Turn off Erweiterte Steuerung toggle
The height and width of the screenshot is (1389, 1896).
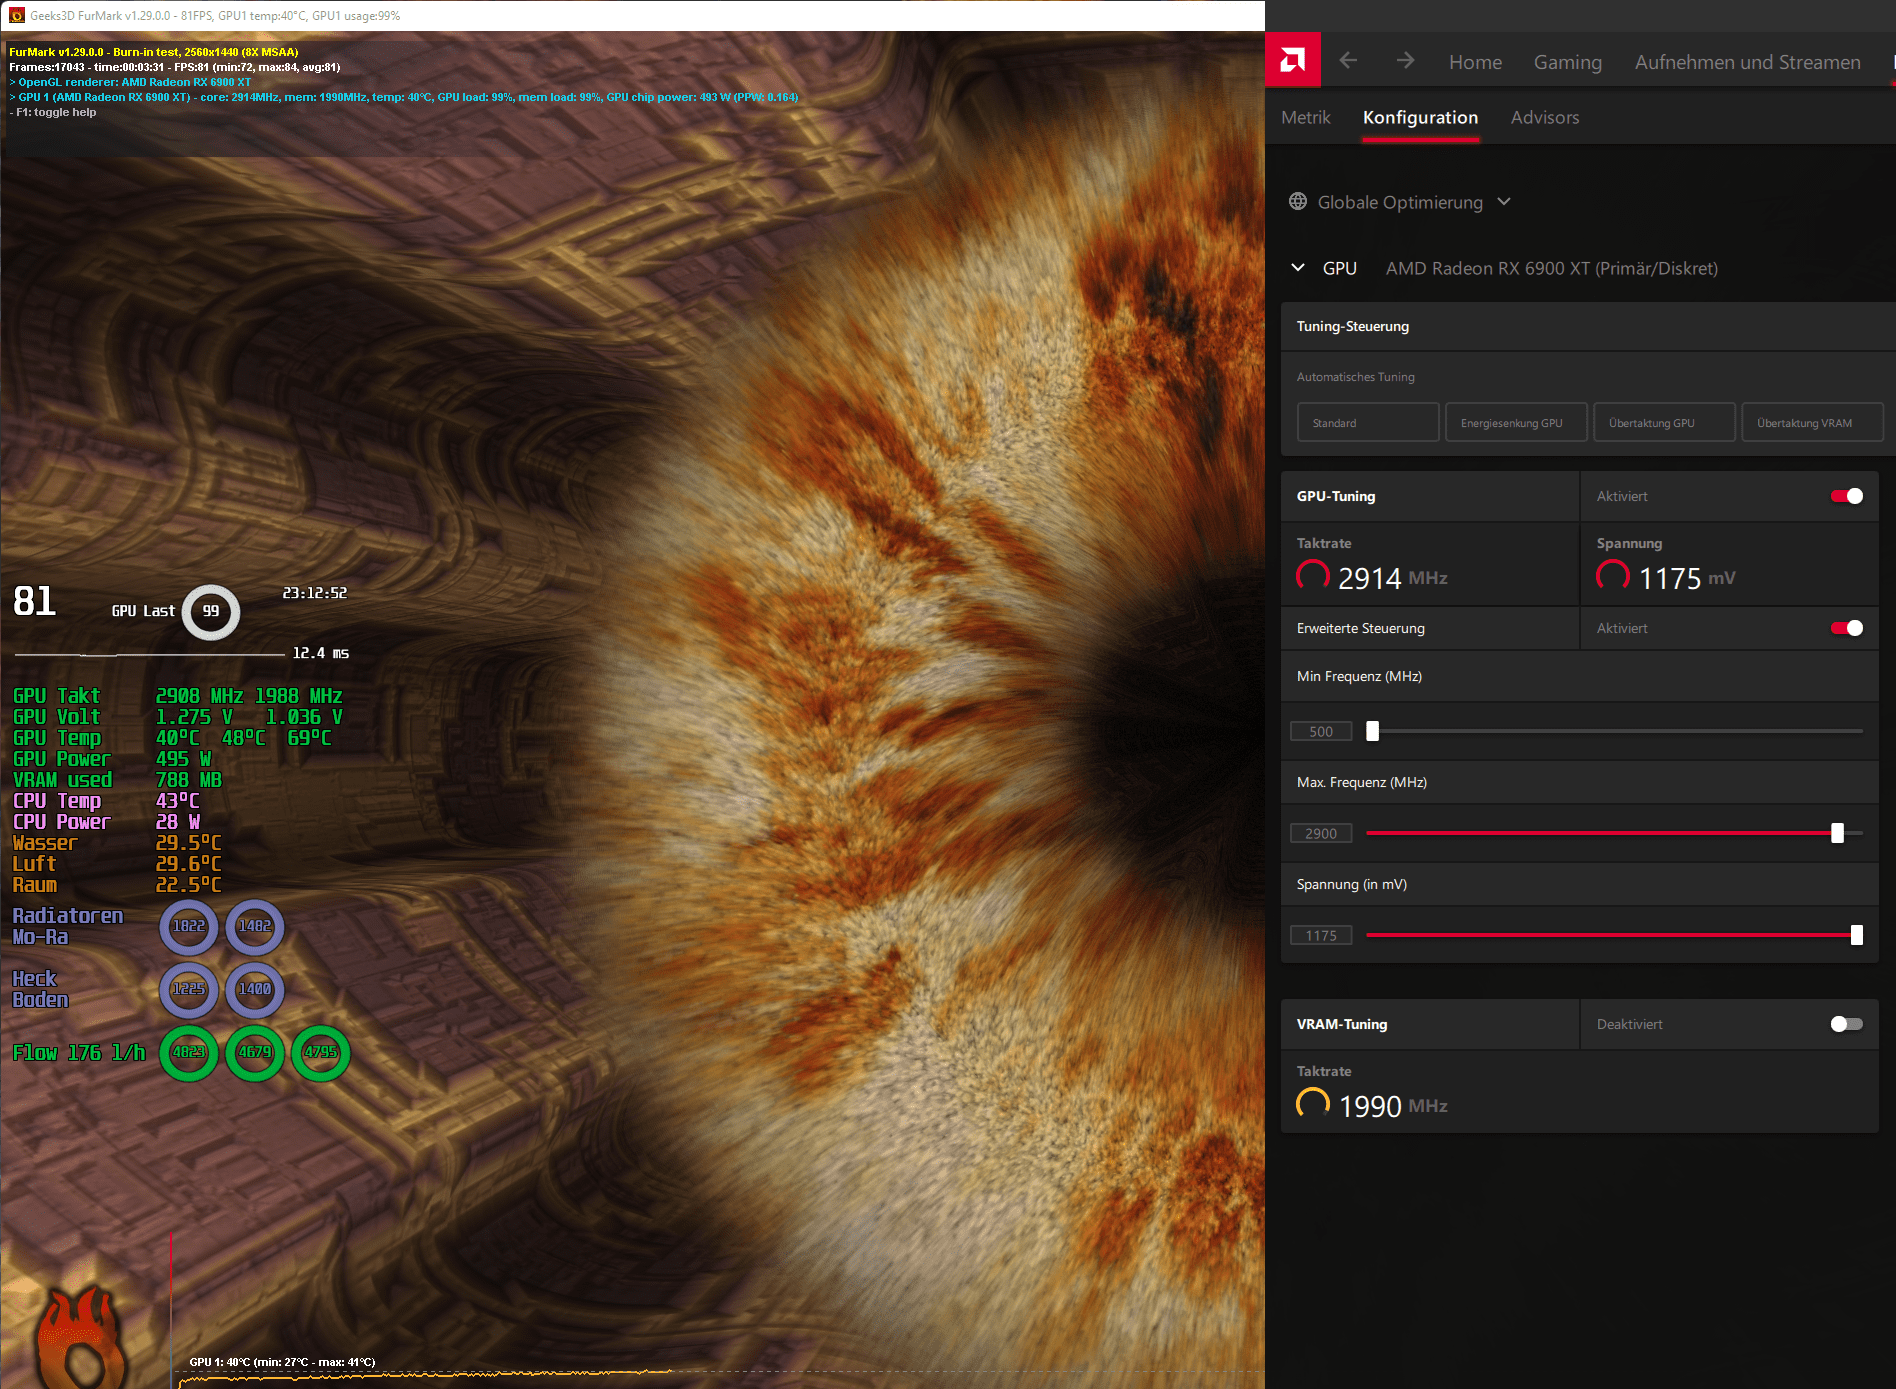click(1846, 628)
